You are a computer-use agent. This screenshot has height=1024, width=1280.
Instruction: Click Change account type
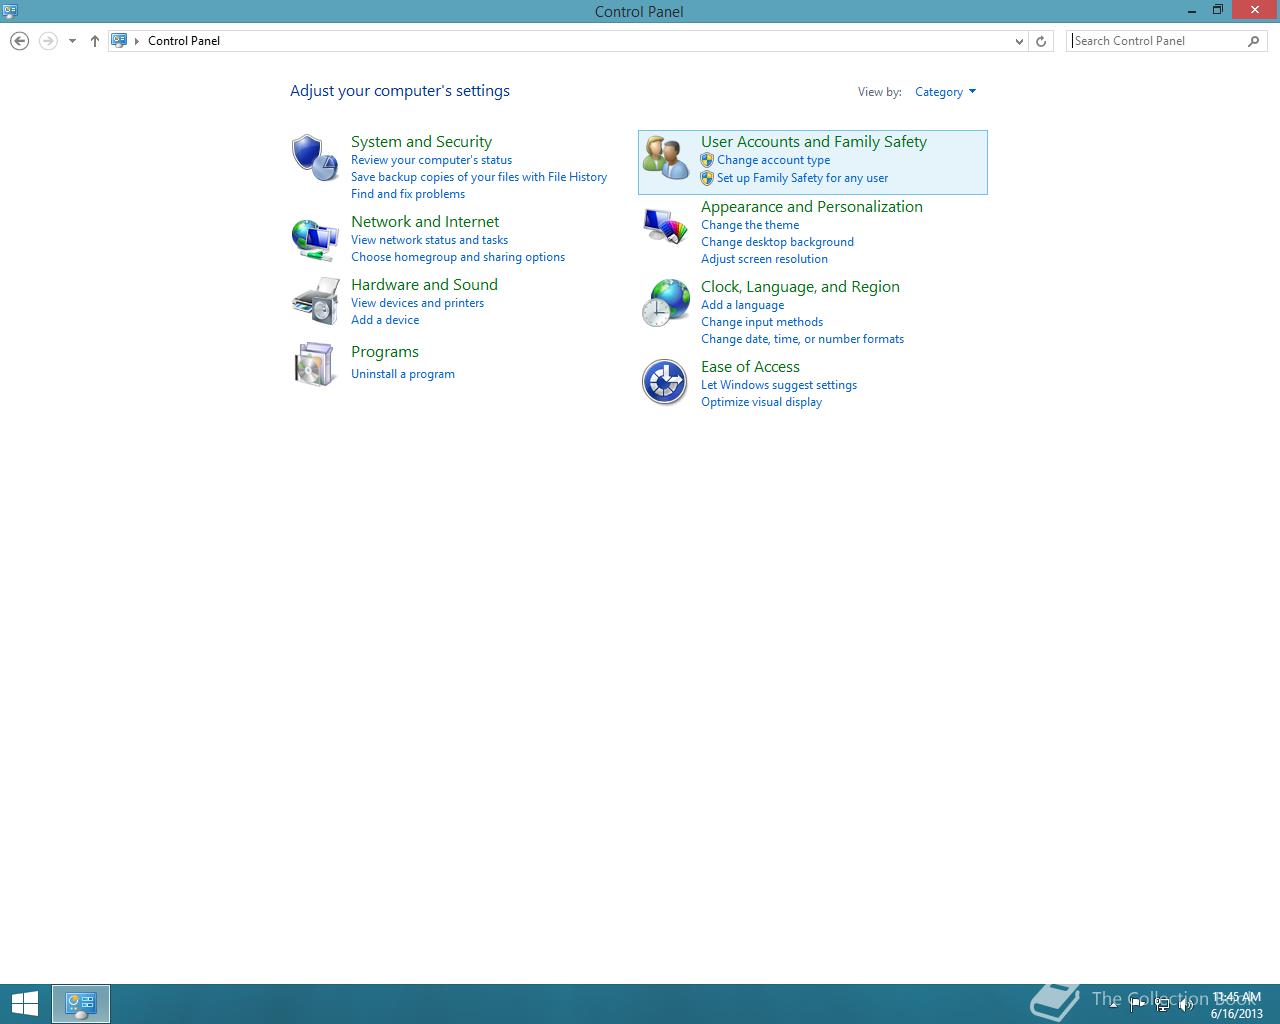pos(773,160)
